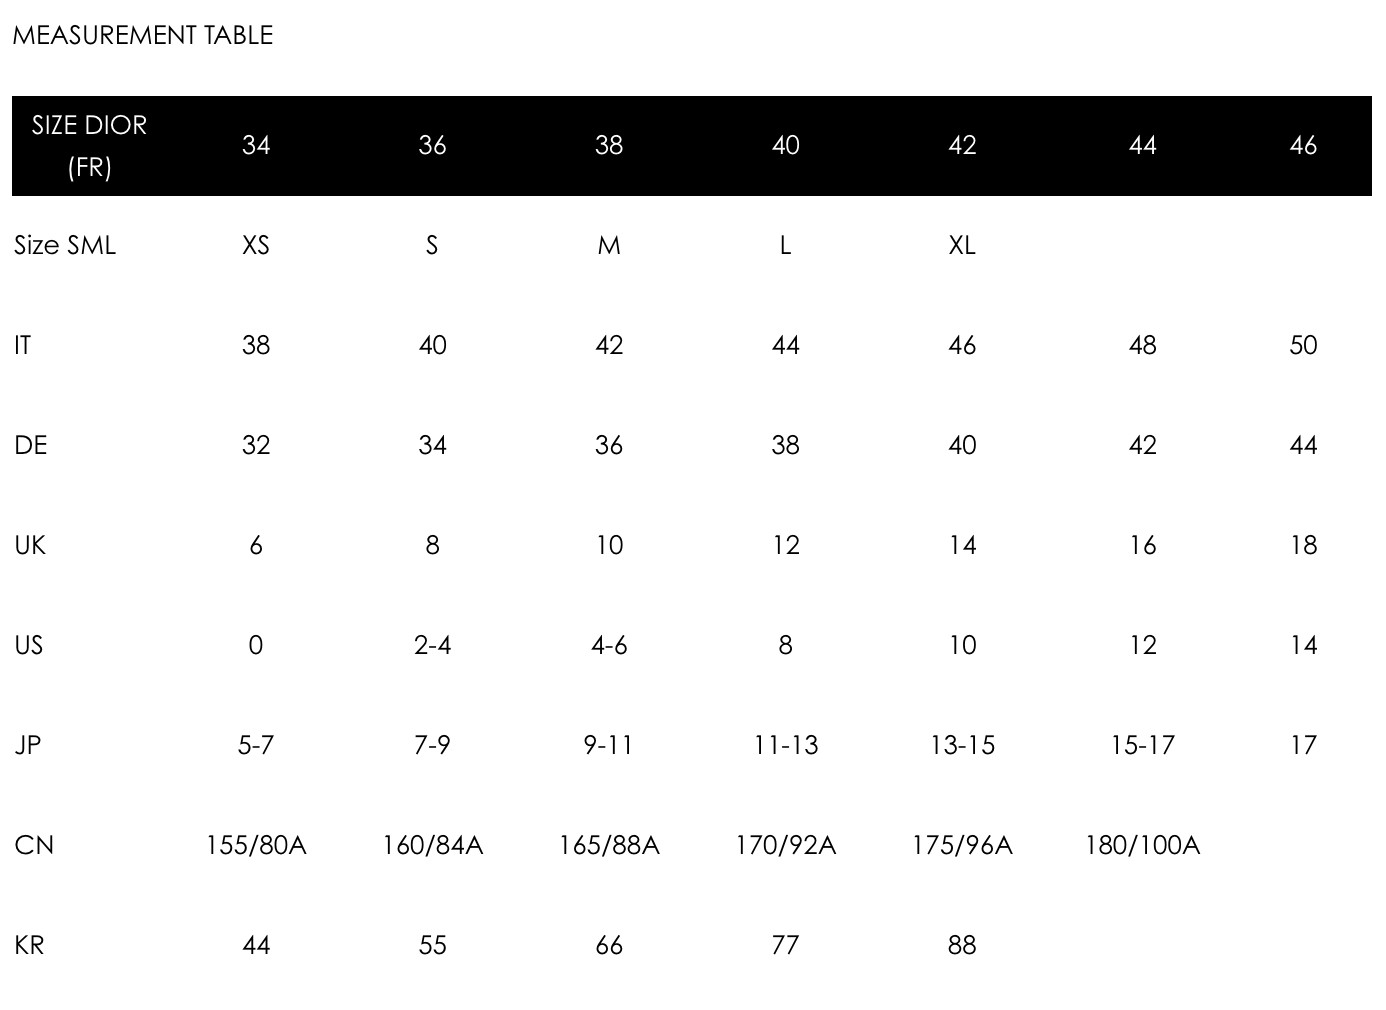Click the Size SML row label
This screenshot has width=1386, height=1010.
pos(65,245)
